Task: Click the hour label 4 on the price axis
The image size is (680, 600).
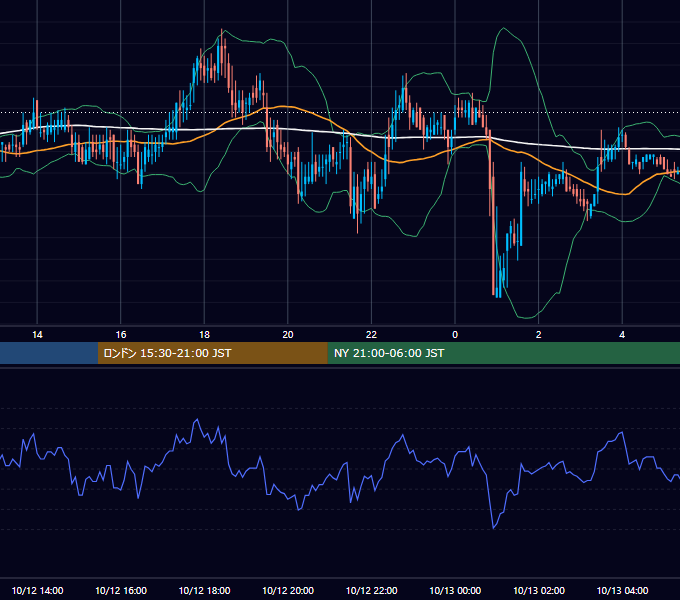Action: pos(622,335)
